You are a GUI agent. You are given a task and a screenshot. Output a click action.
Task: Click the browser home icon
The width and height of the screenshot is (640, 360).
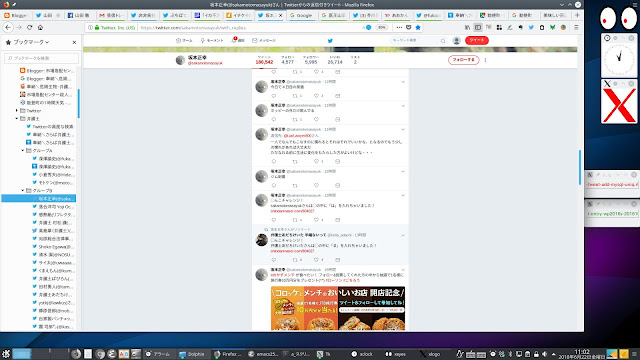40,27
